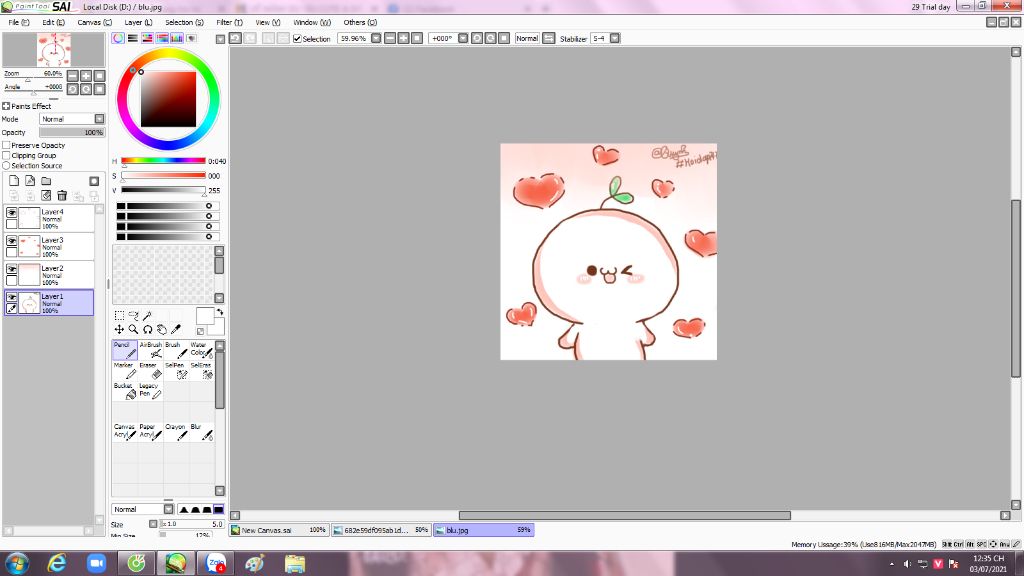Open the Filter menu
The height and width of the screenshot is (576, 1024).
[x=229, y=22]
